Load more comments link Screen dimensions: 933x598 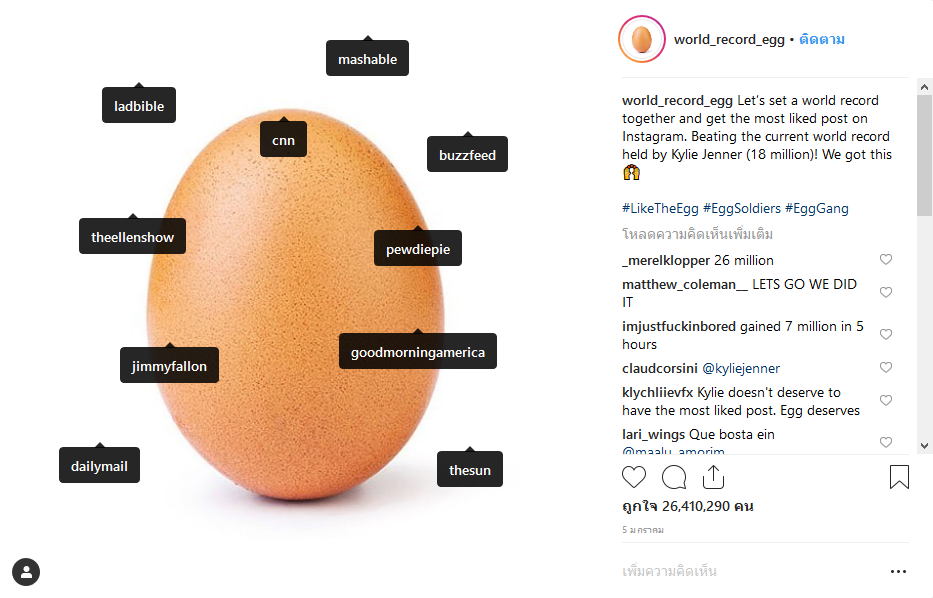[x=697, y=234]
